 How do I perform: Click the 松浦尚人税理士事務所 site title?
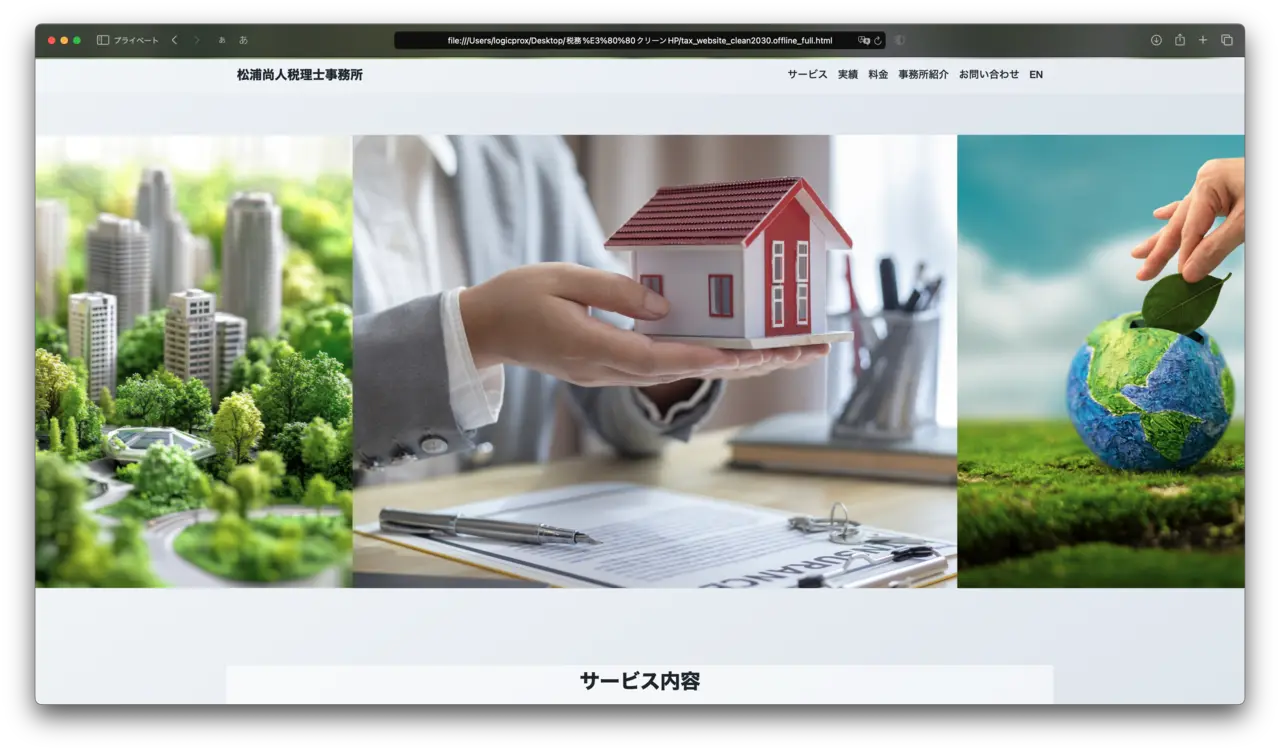coord(300,75)
